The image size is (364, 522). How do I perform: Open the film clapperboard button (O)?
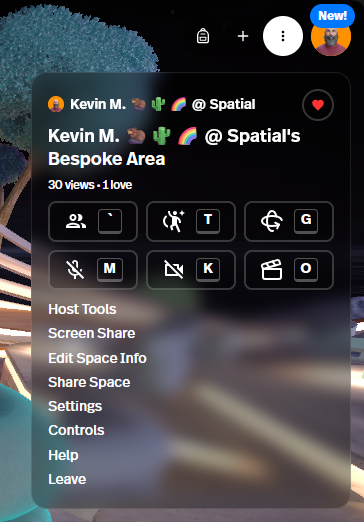(289, 270)
